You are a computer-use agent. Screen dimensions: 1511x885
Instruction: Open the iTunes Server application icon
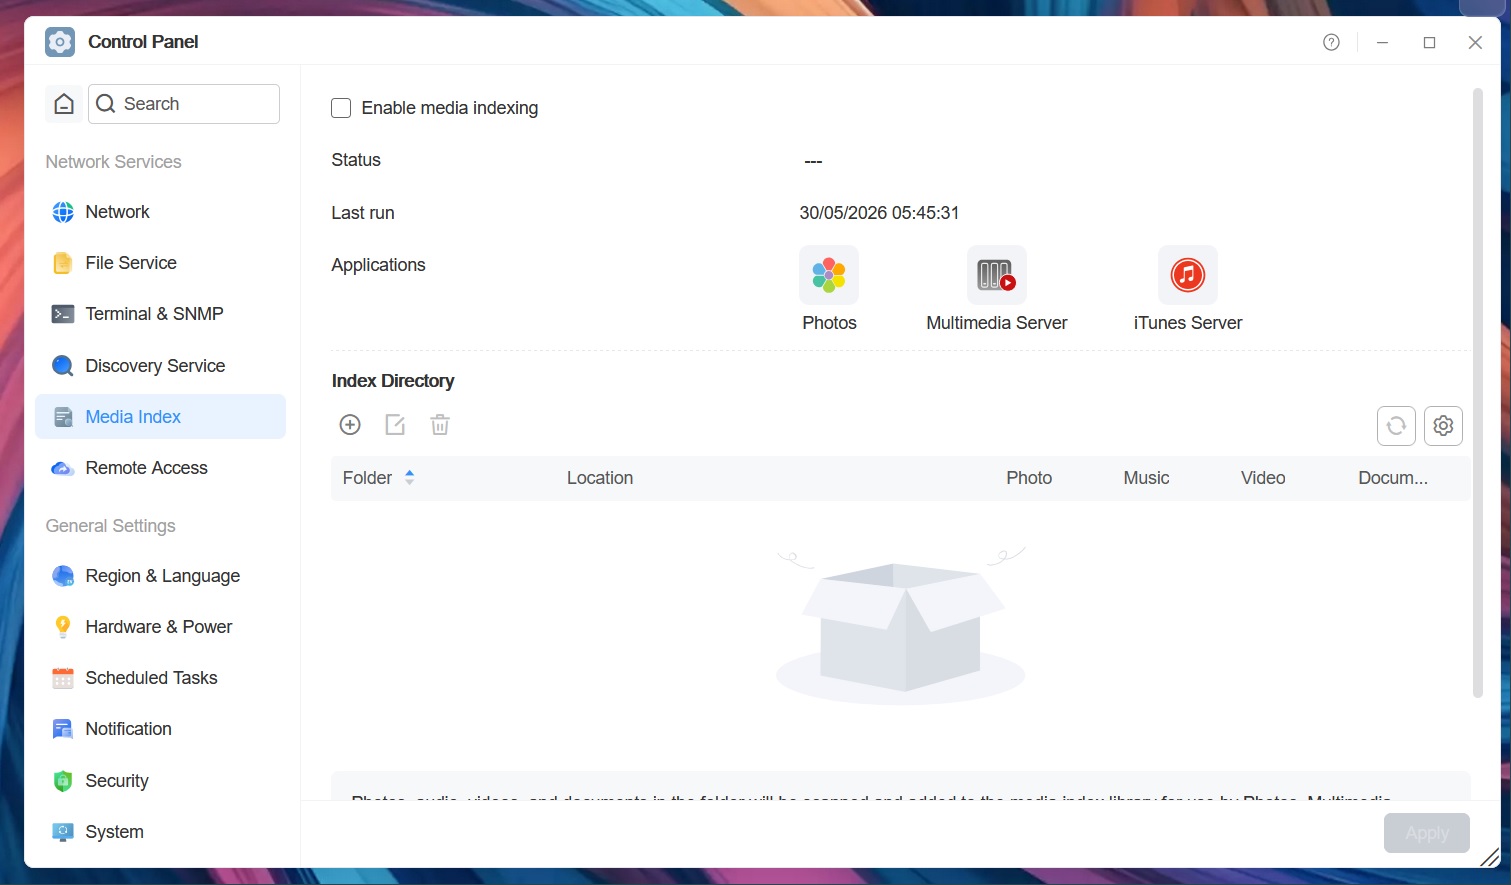(x=1188, y=275)
